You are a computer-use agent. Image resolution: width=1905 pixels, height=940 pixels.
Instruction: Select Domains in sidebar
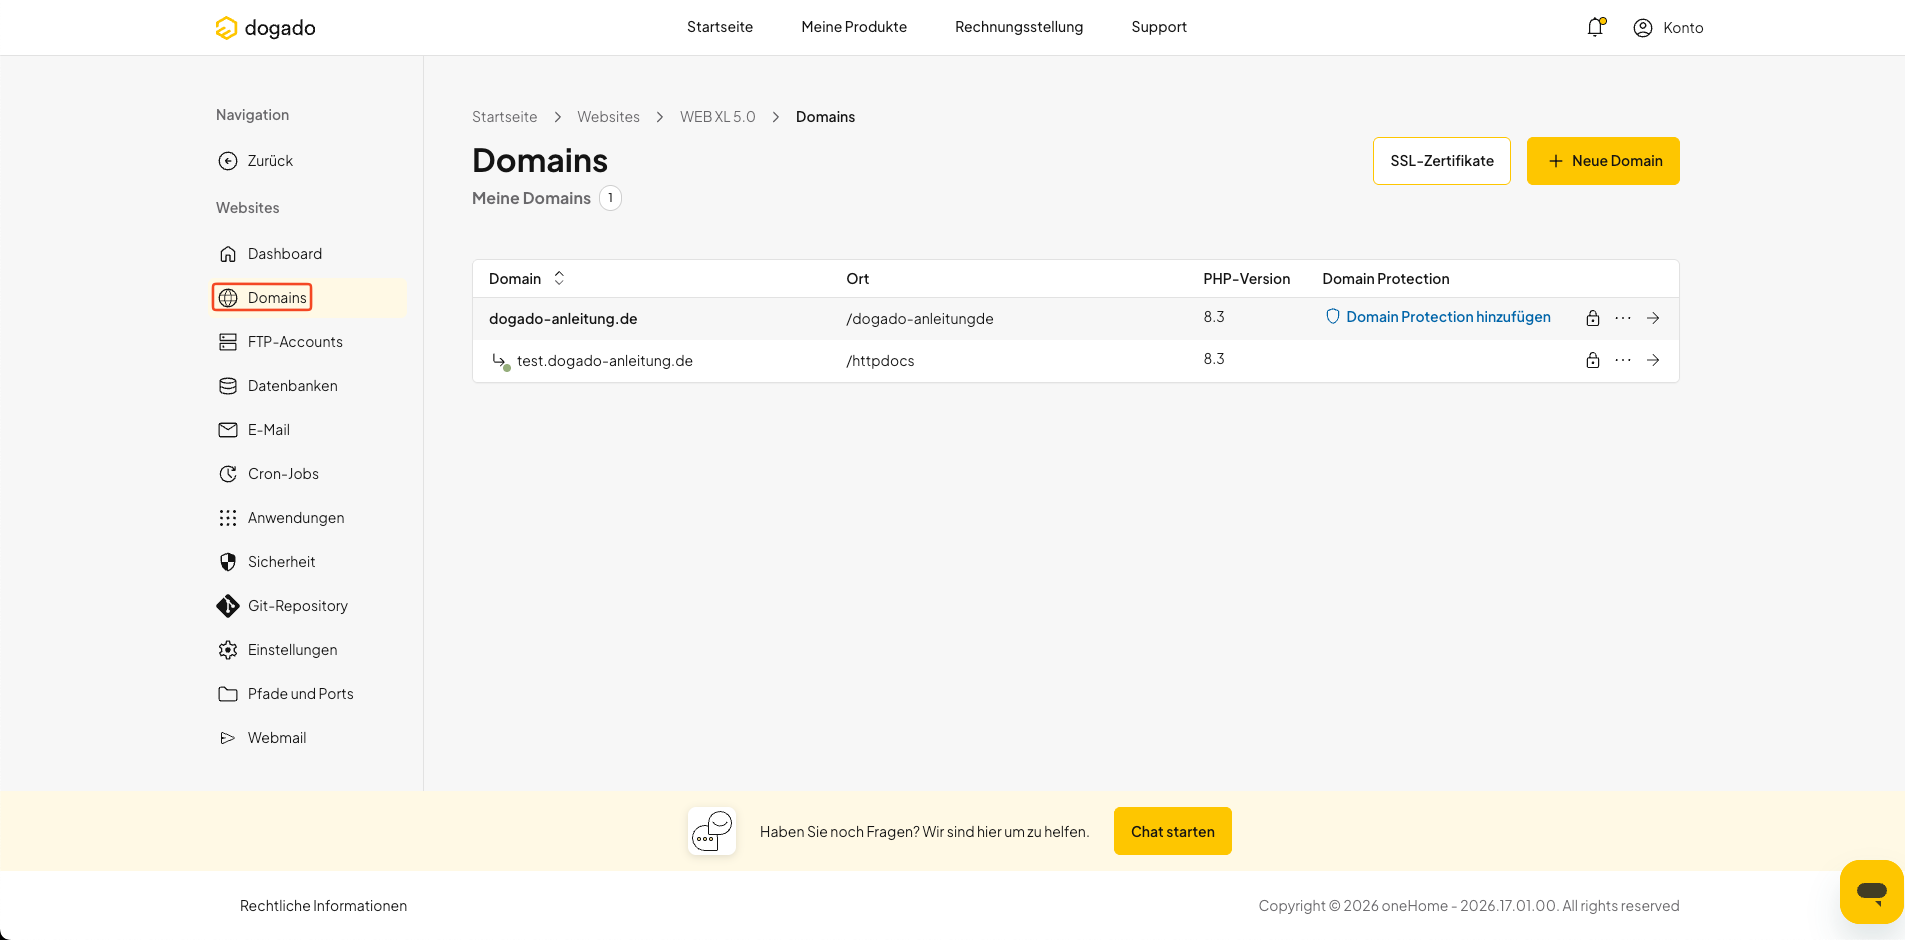(x=262, y=298)
